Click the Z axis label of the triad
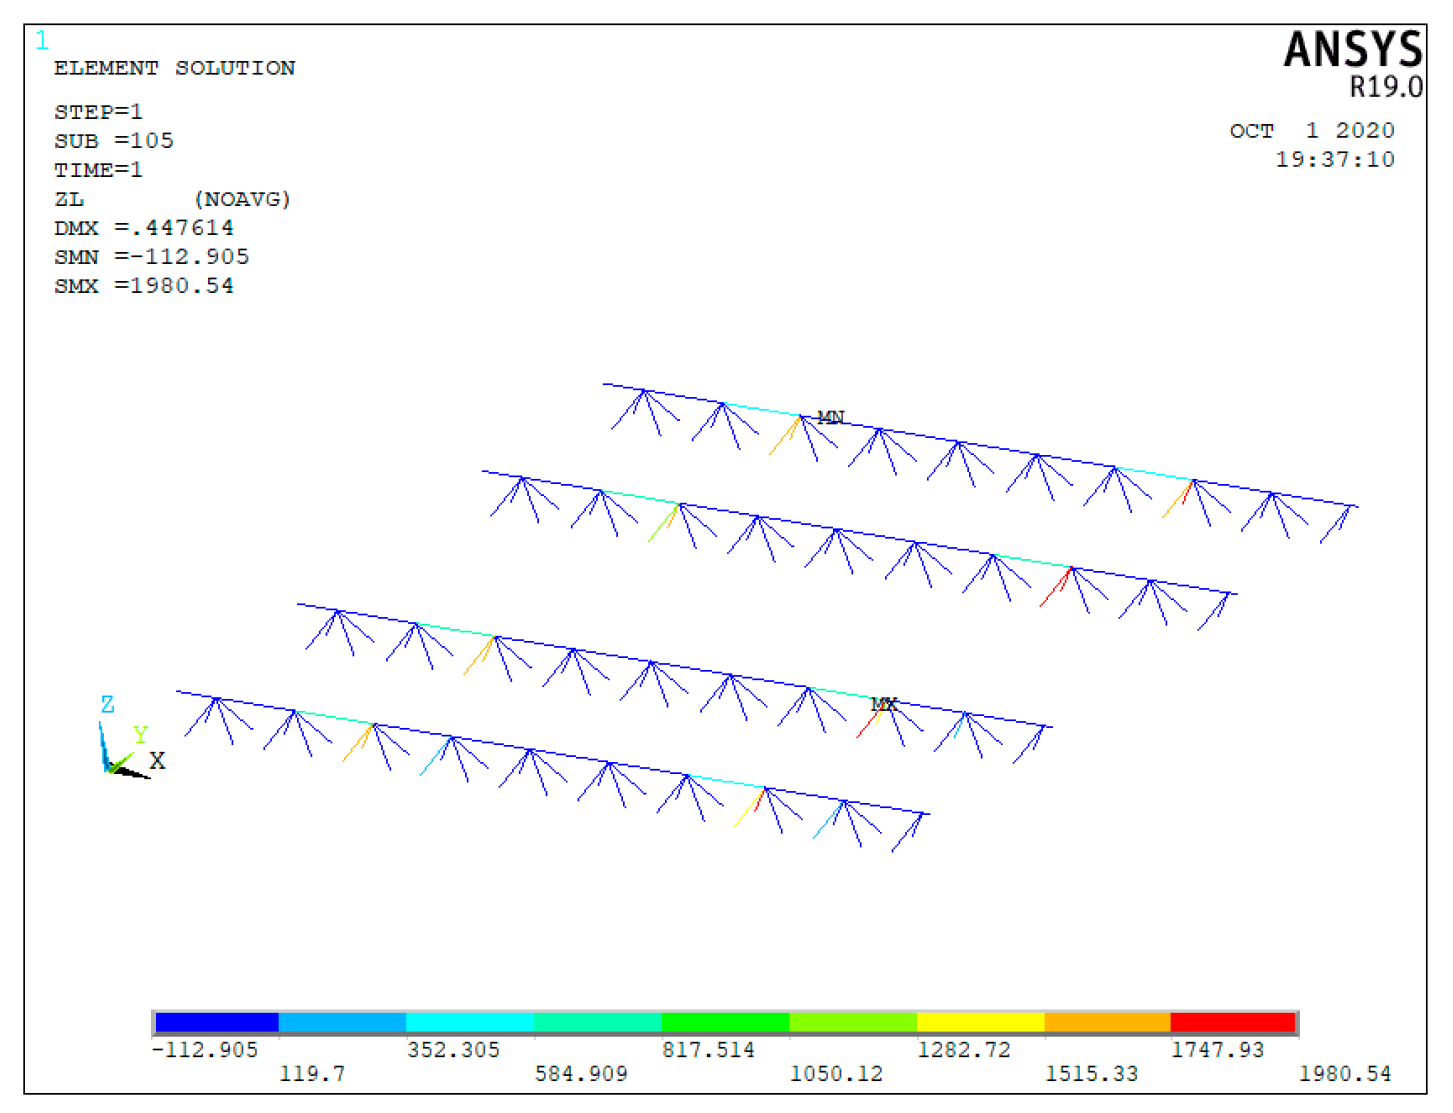The image size is (1453, 1113). [107, 704]
